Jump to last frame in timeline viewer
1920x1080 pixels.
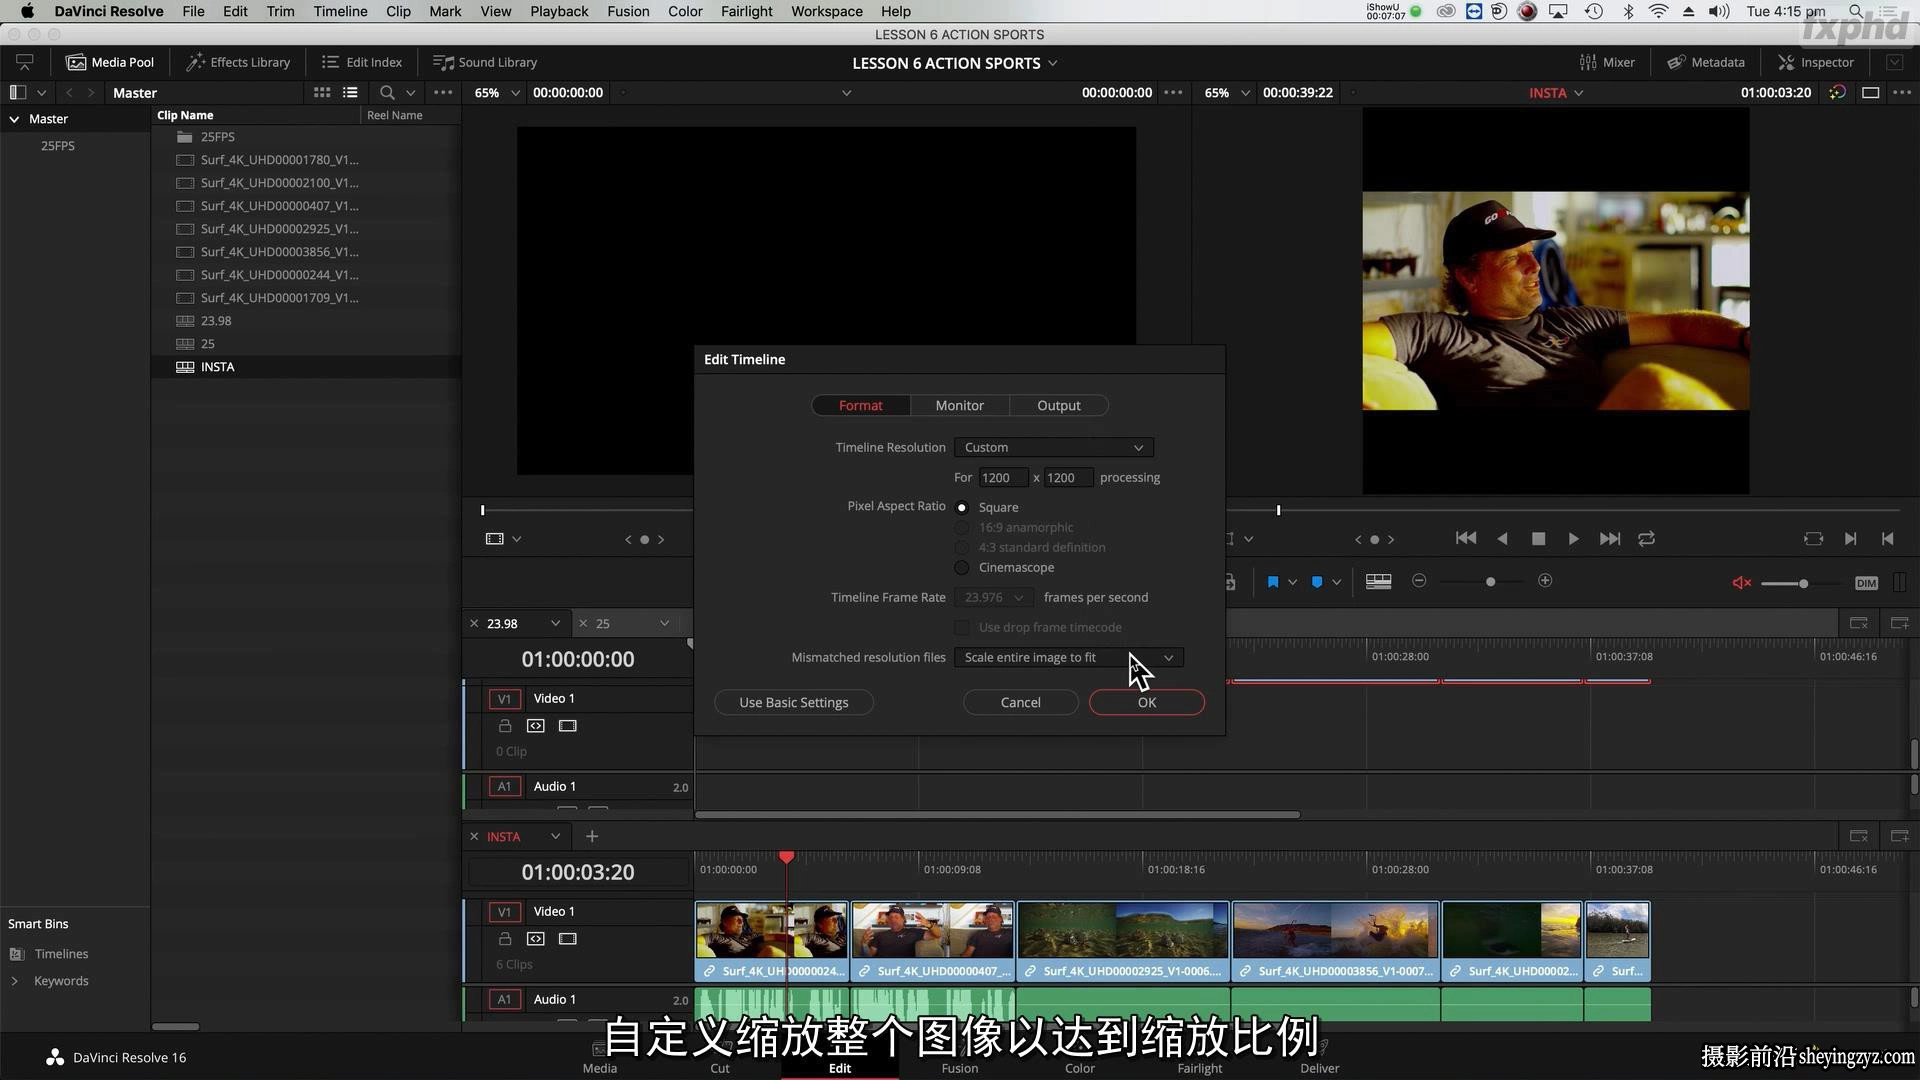1610,539
